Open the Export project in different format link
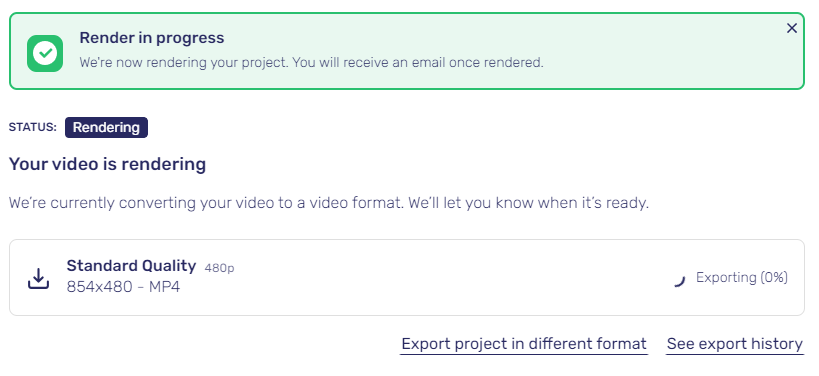The image size is (819, 376). (x=524, y=344)
